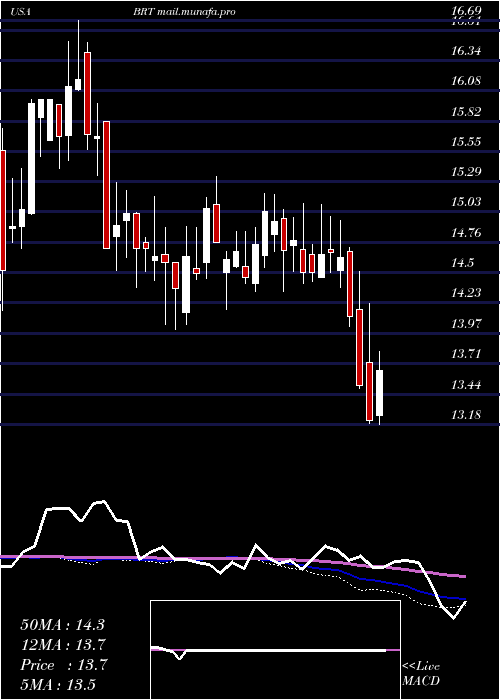Click the last white candlestick on the right

point(379,393)
